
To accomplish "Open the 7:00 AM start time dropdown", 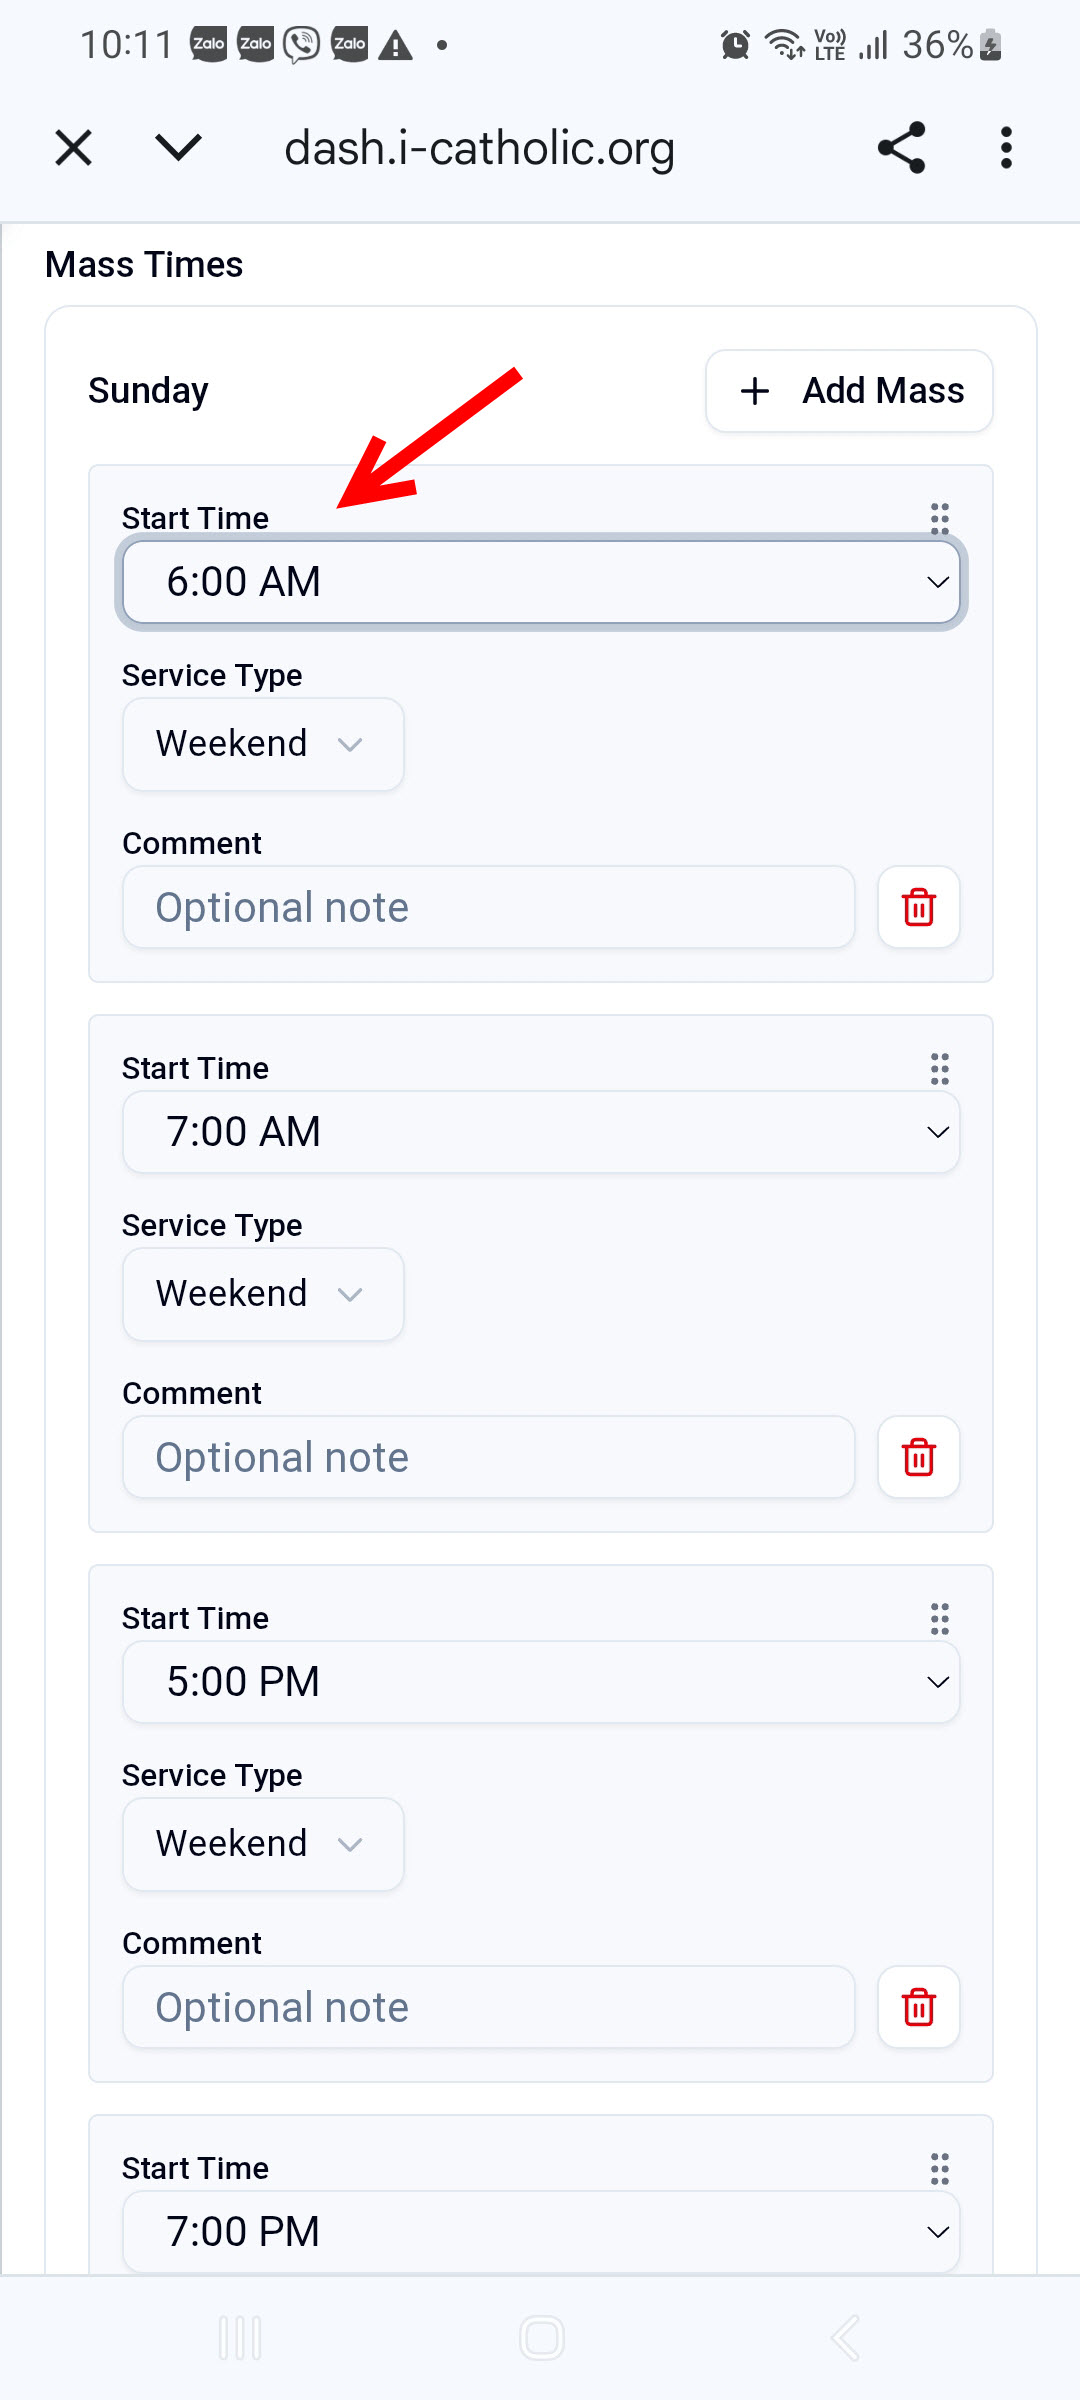I will point(541,1132).
